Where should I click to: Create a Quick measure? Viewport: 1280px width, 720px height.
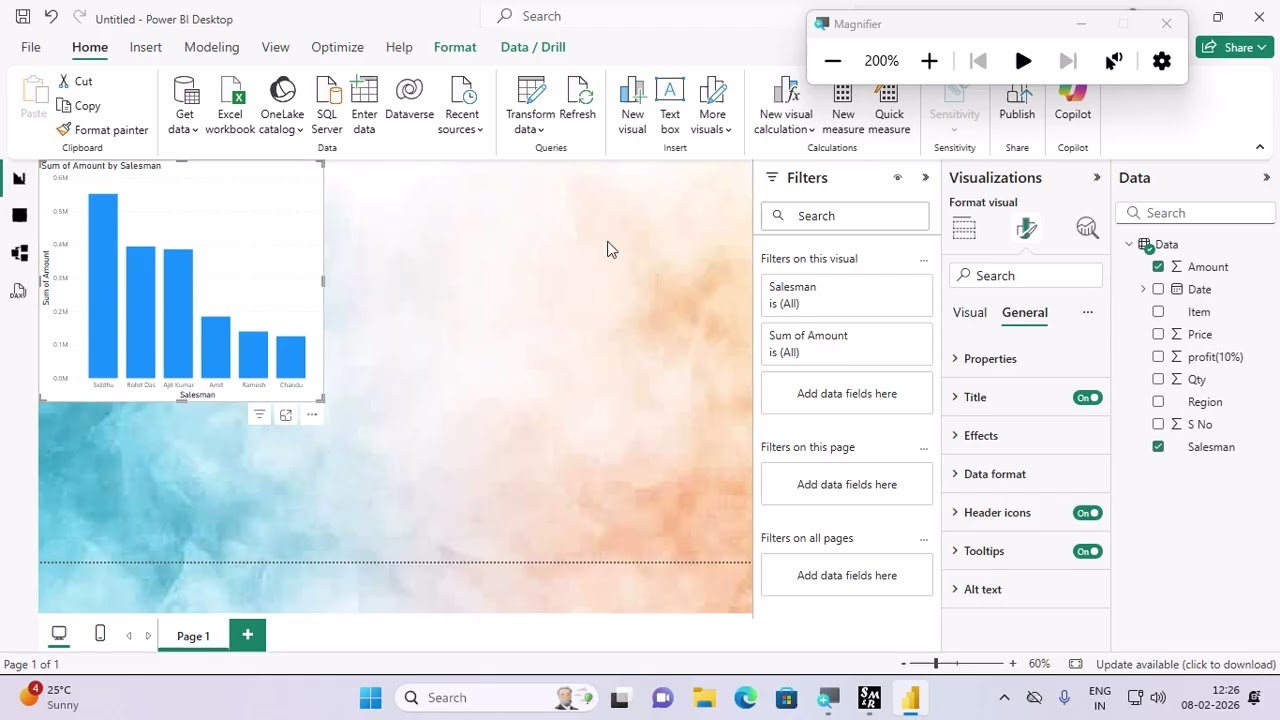click(889, 105)
